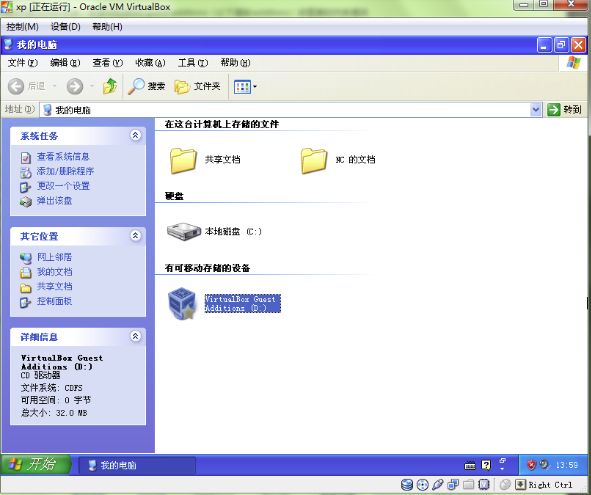
Task: Go up one folder level
Action: [110, 86]
